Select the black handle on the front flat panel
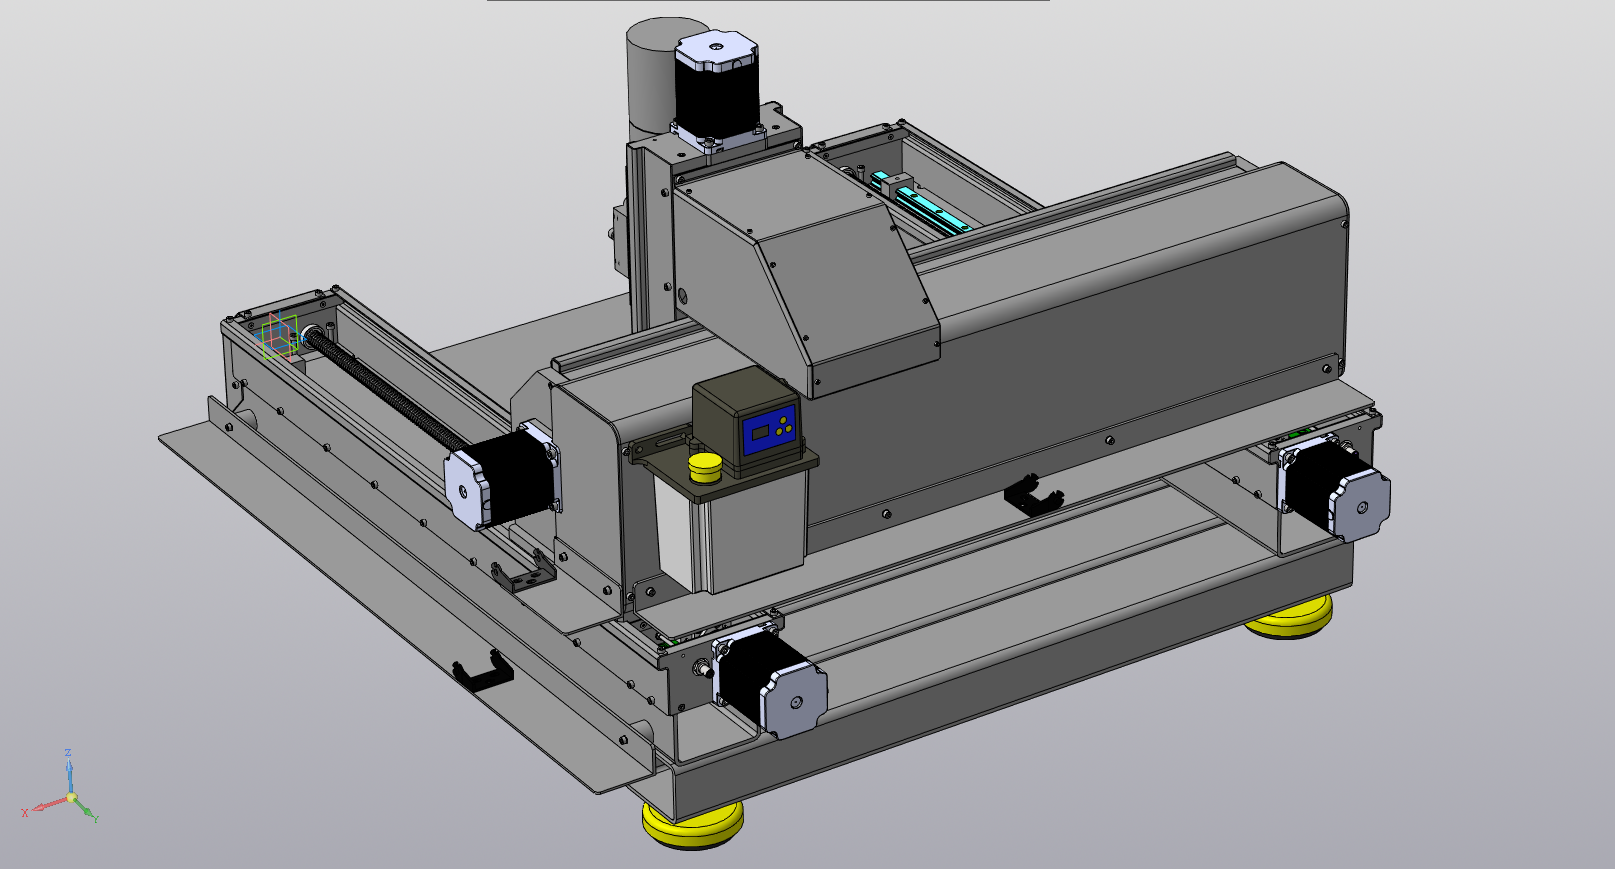This screenshot has width=1615, height=869. [x=482, y=669]
